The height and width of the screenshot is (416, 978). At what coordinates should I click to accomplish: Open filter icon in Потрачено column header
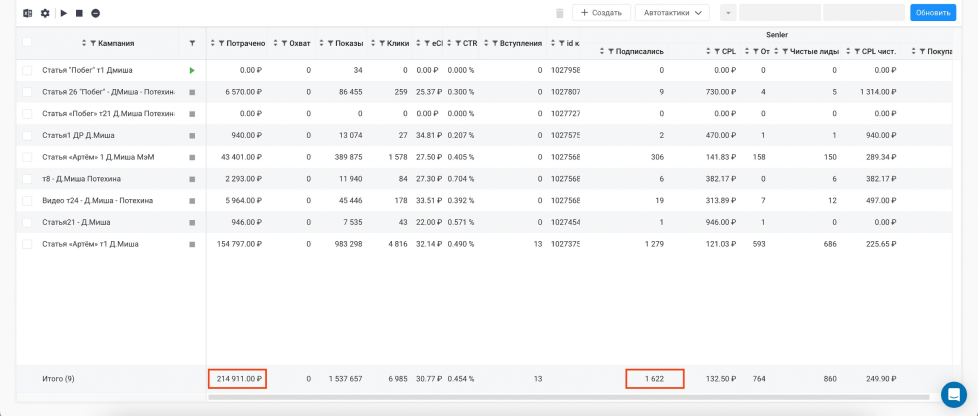coord(221,43)
